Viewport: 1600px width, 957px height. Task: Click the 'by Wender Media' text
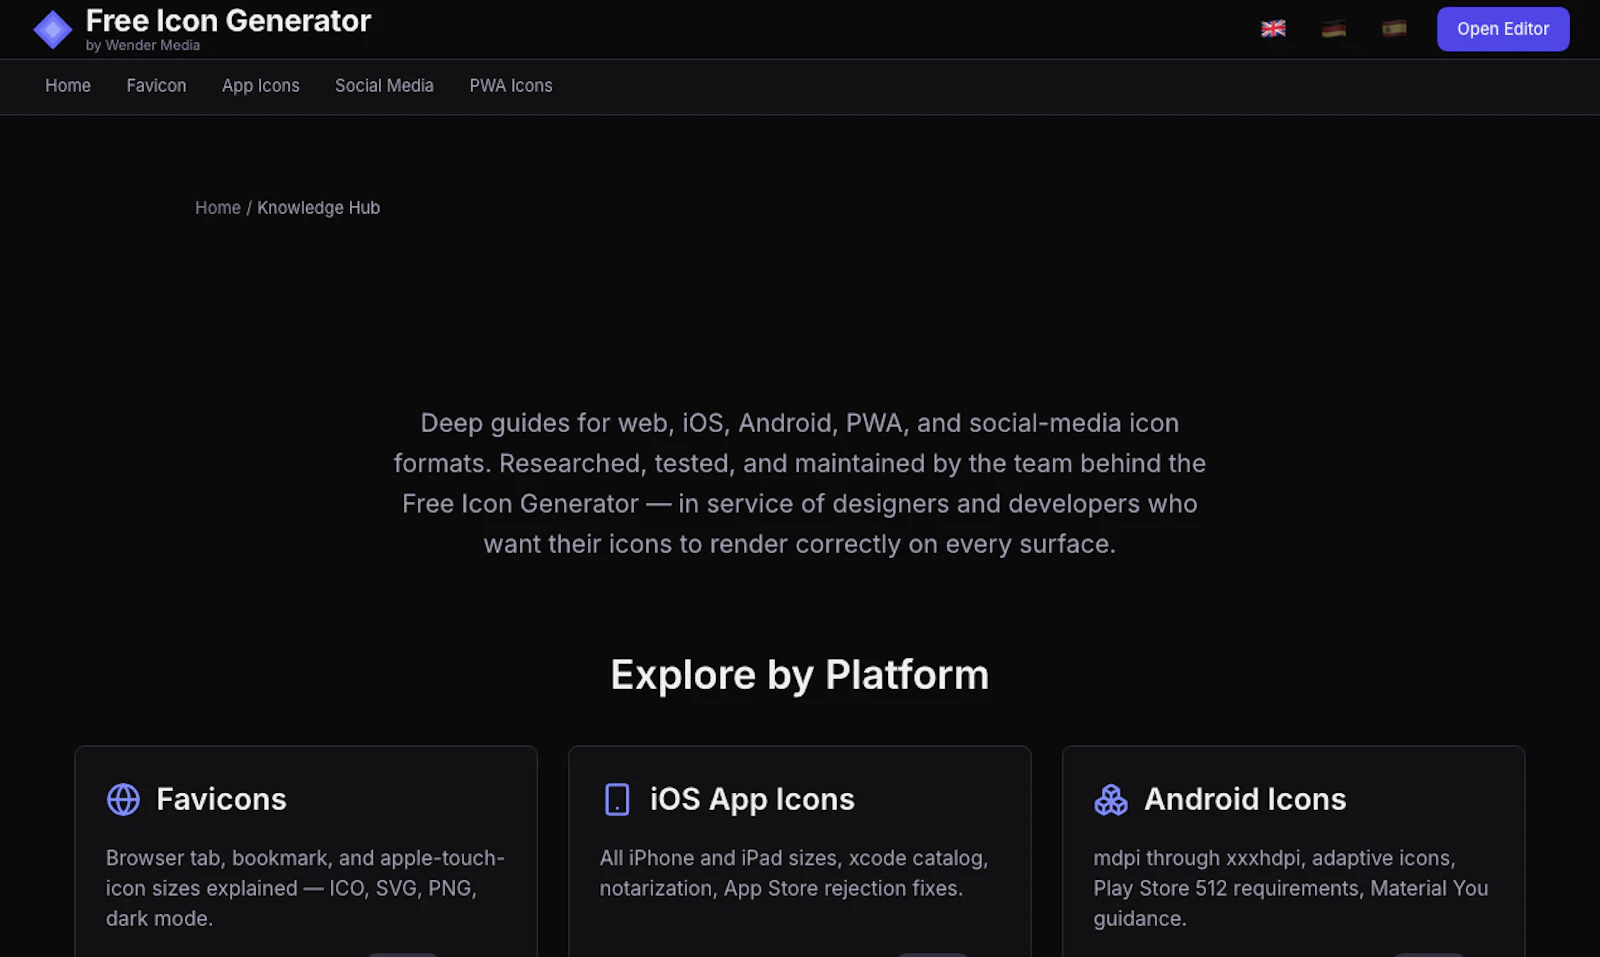click(x=143, y=46)
